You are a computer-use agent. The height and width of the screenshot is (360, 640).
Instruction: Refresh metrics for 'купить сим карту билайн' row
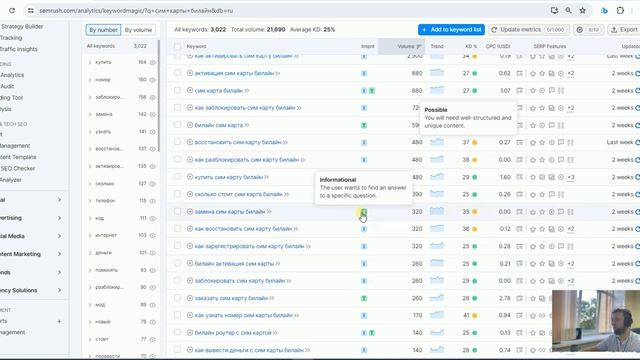637,177
